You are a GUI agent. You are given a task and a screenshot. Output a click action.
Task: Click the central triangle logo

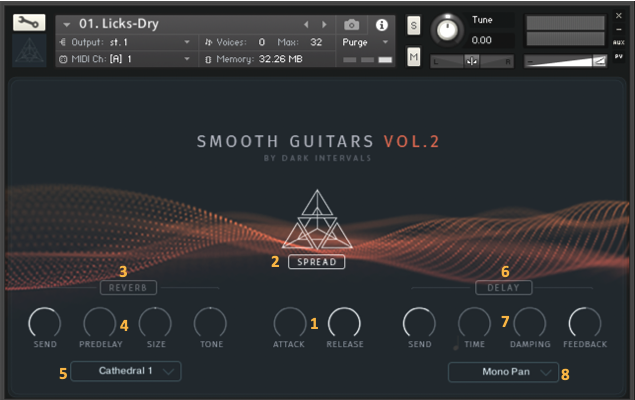click(x=318, y=219)
